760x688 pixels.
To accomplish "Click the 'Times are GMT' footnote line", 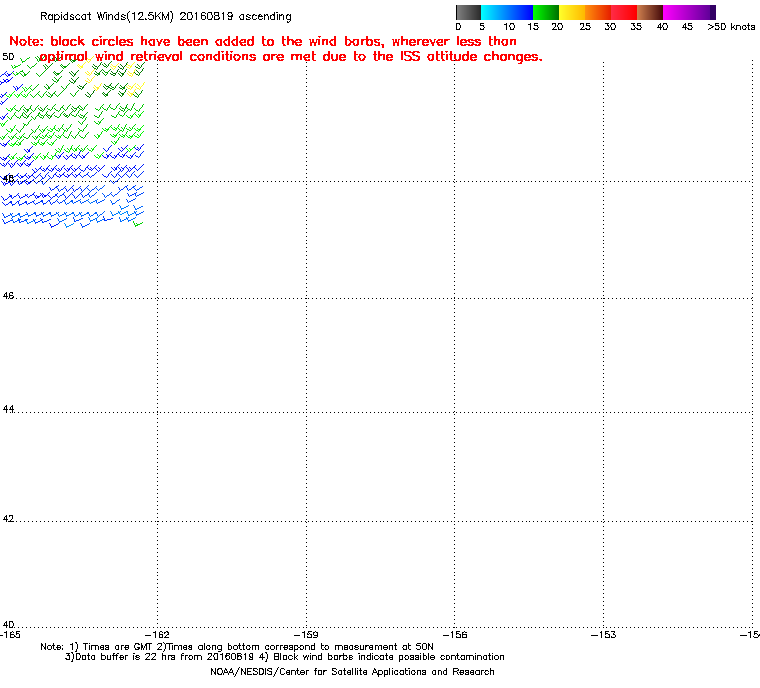I will point(237,647).
